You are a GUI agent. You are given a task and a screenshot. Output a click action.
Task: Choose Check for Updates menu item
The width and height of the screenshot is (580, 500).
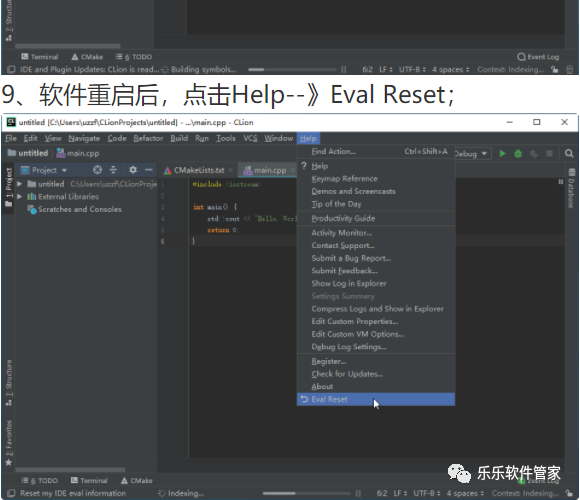pos(376,374)
